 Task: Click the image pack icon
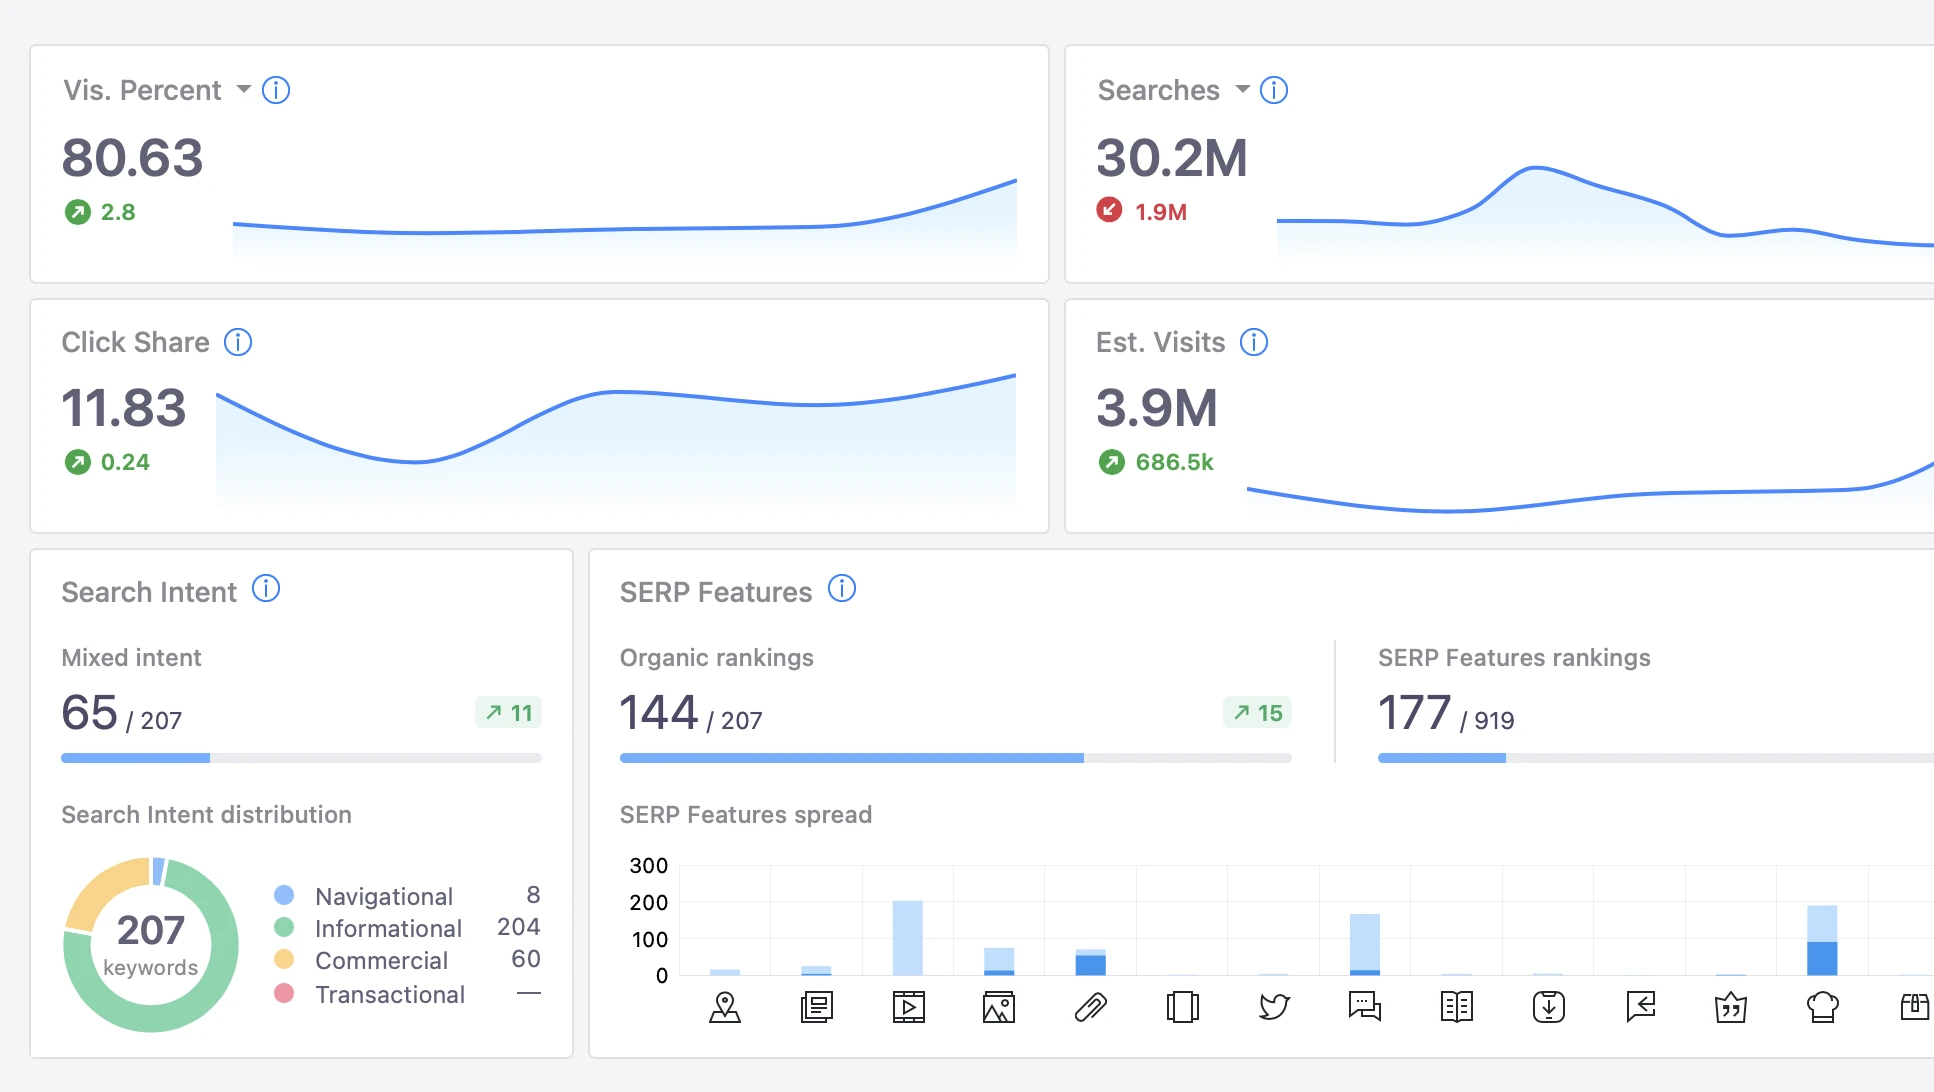pyautogui.click(x=998, y=1007)
